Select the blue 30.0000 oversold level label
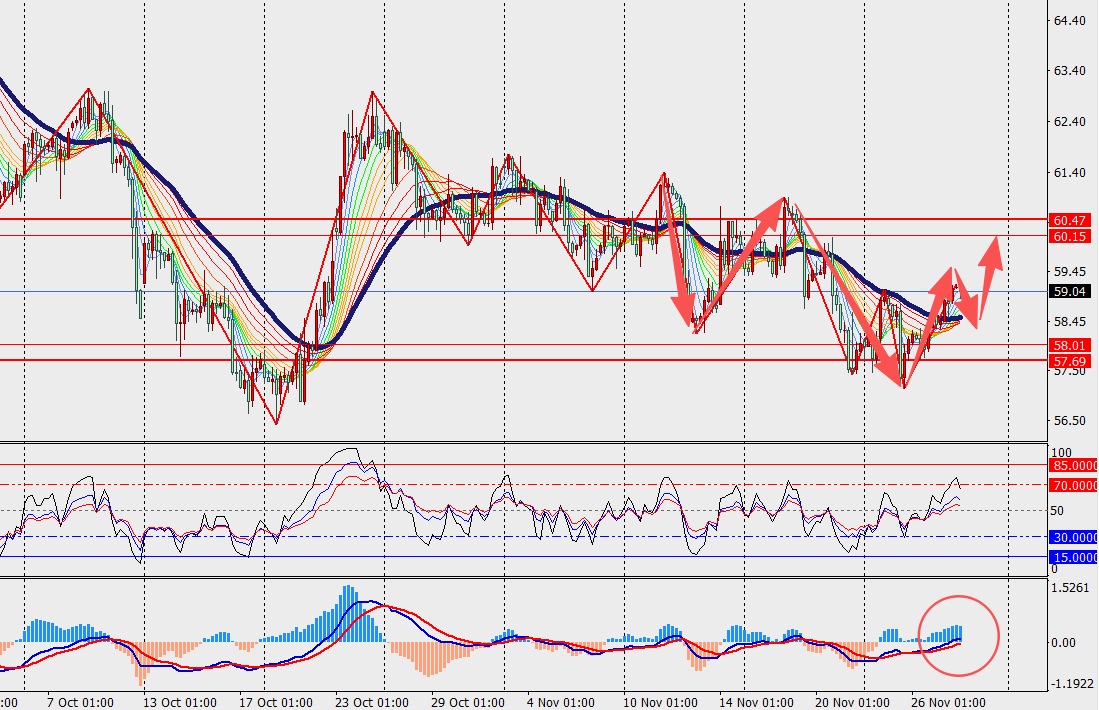The width and height of the screenshot is (1099, 710). [1075, 537]
